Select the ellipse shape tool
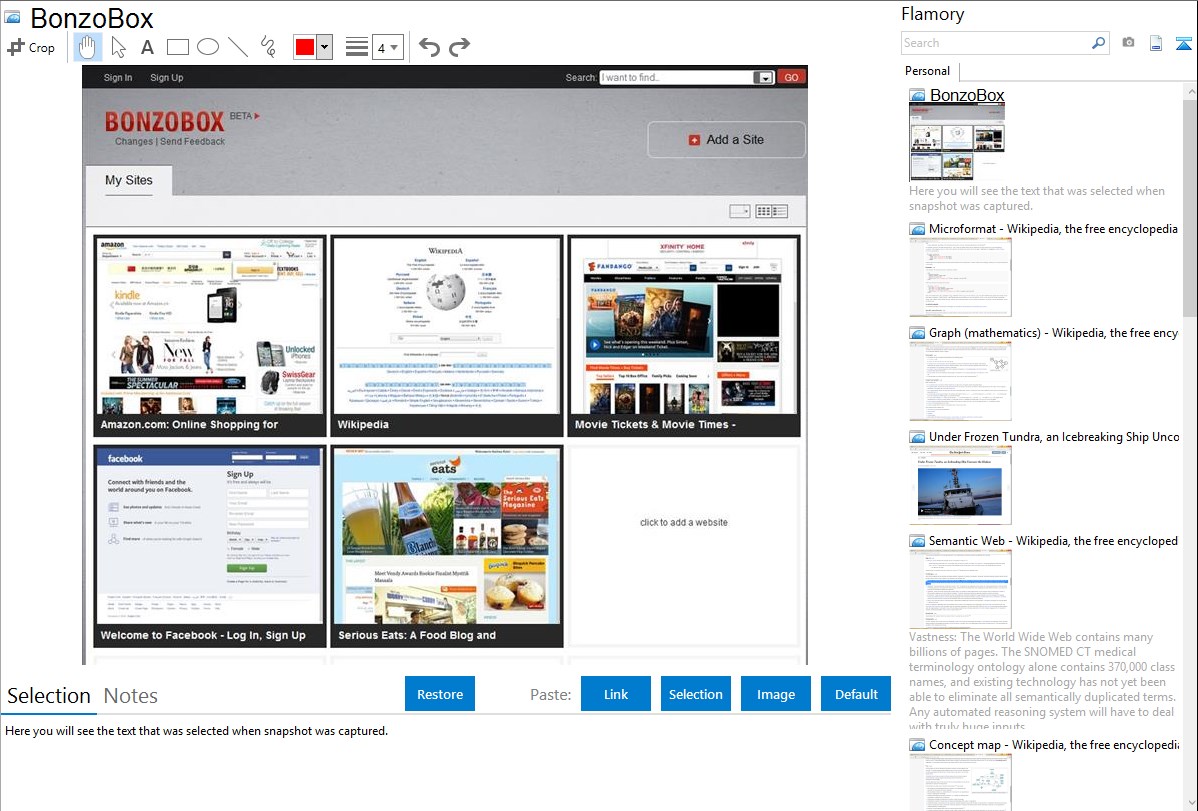The image size is (1198, 811). 208,47
